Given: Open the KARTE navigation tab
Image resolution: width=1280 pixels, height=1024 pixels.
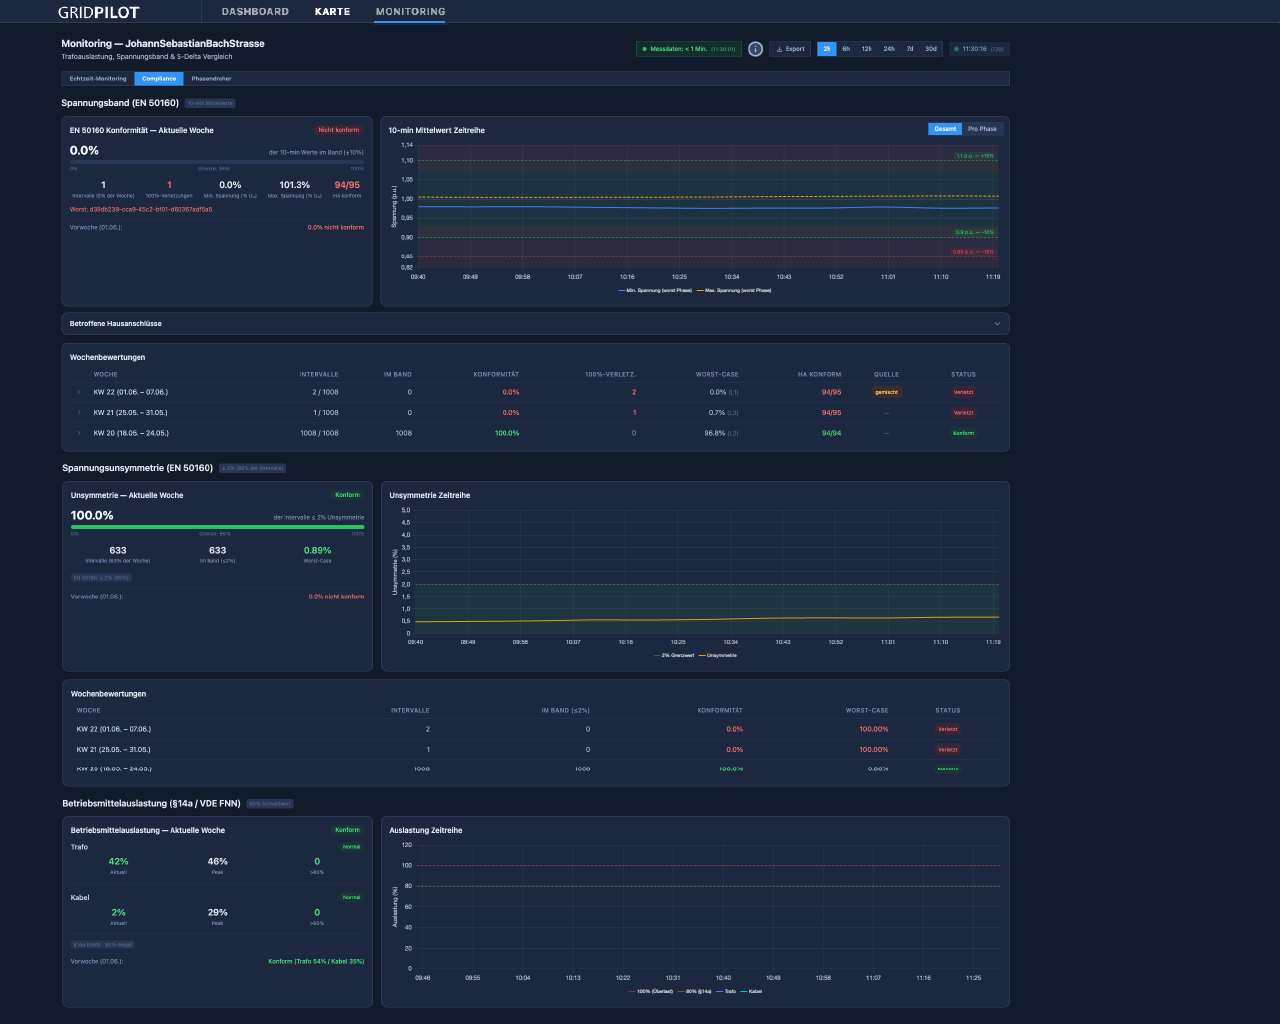Looking at the screenshot, I should point(332,12).
